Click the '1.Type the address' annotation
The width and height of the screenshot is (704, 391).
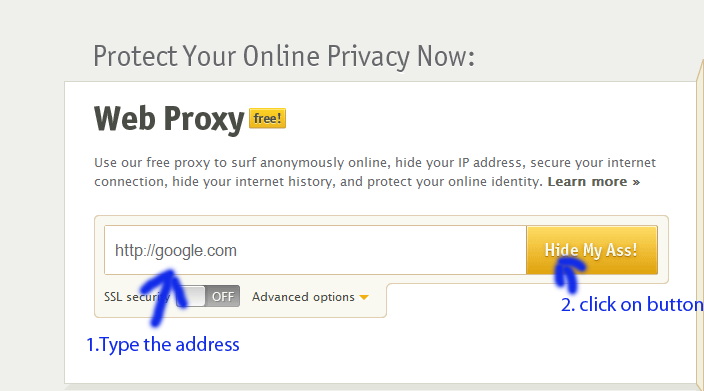point(163,345)
